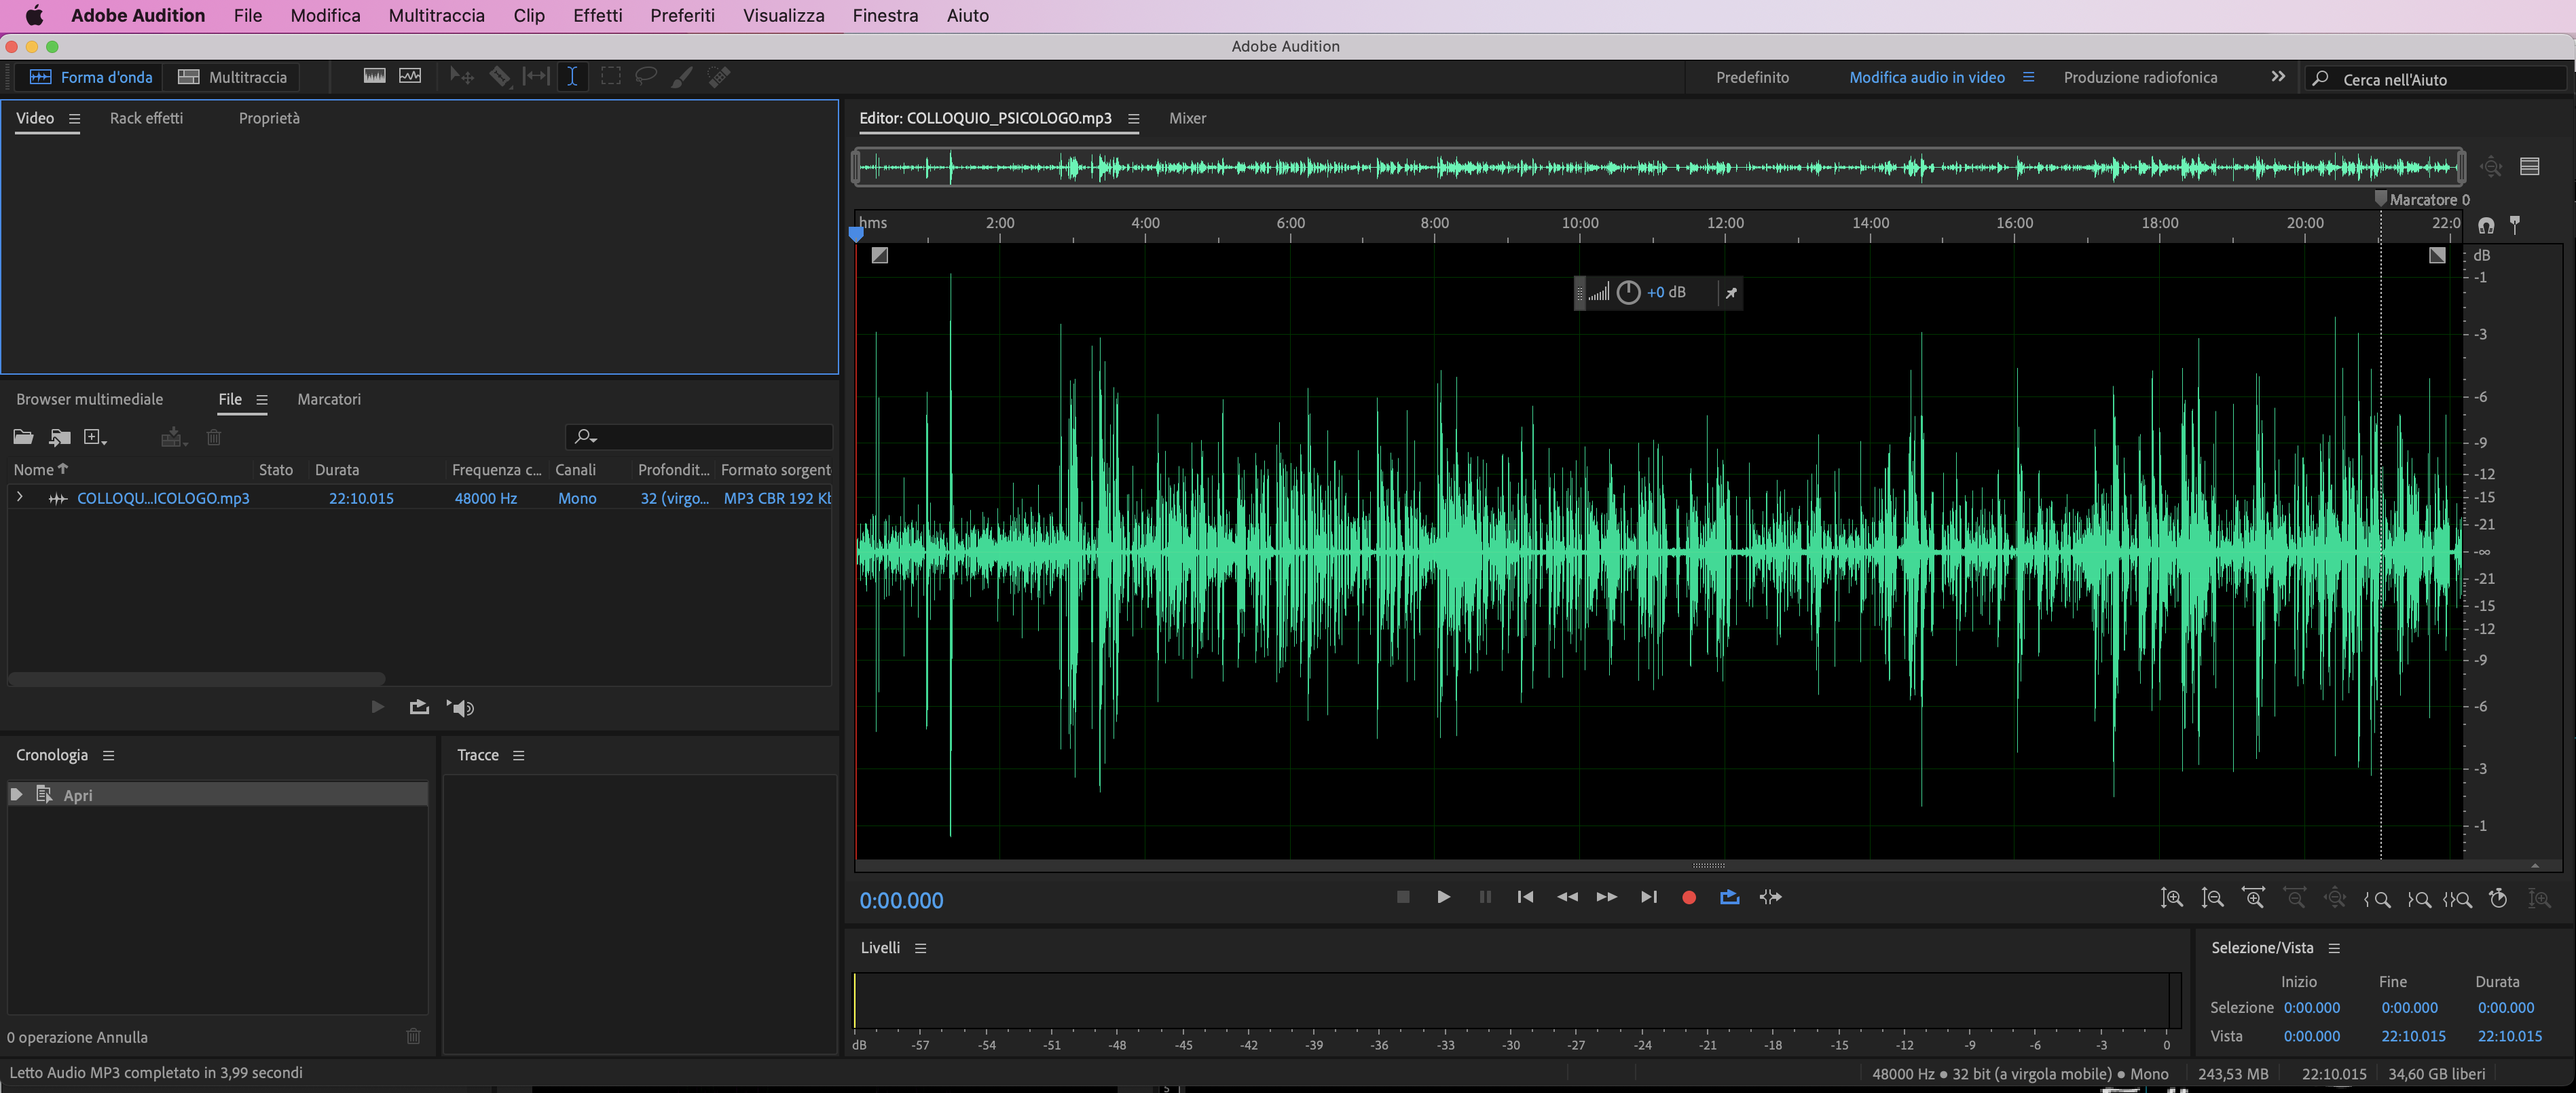Select the Produzione radiofonica workspace
This screenshot has height=1093, width=2576.
pyautogui.click(x=2140, y=77)
